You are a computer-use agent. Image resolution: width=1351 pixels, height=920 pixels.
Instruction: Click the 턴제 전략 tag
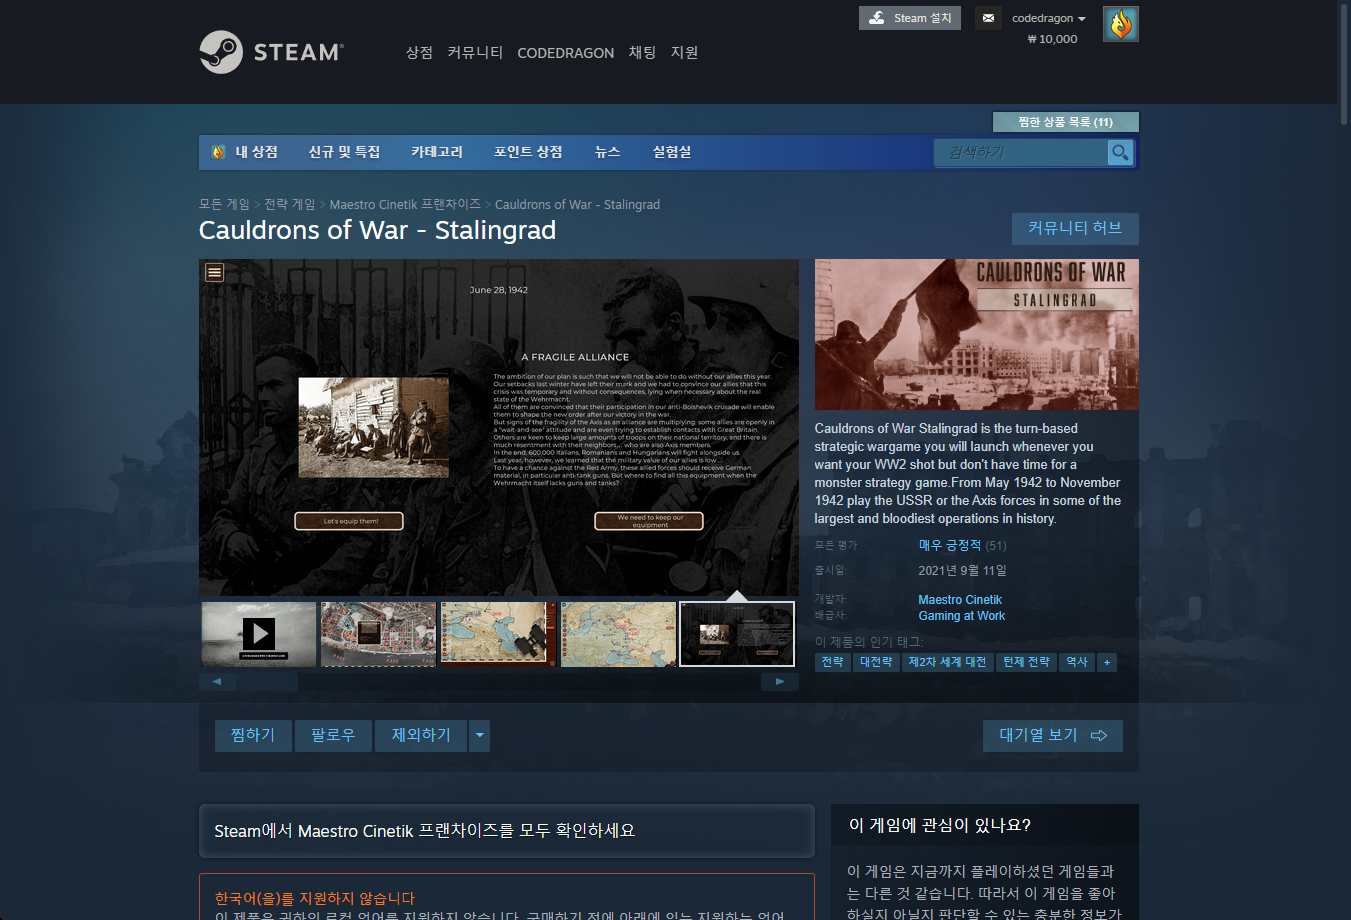click(x=1026, y=662)
